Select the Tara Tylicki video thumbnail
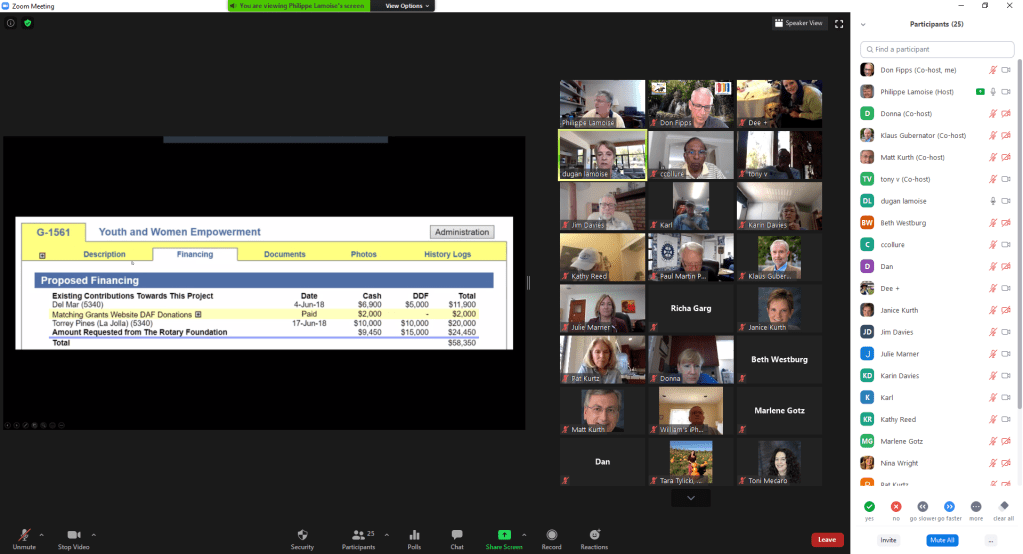The height and width of the screenshot is (554, 1023). [x=691, y=463]
